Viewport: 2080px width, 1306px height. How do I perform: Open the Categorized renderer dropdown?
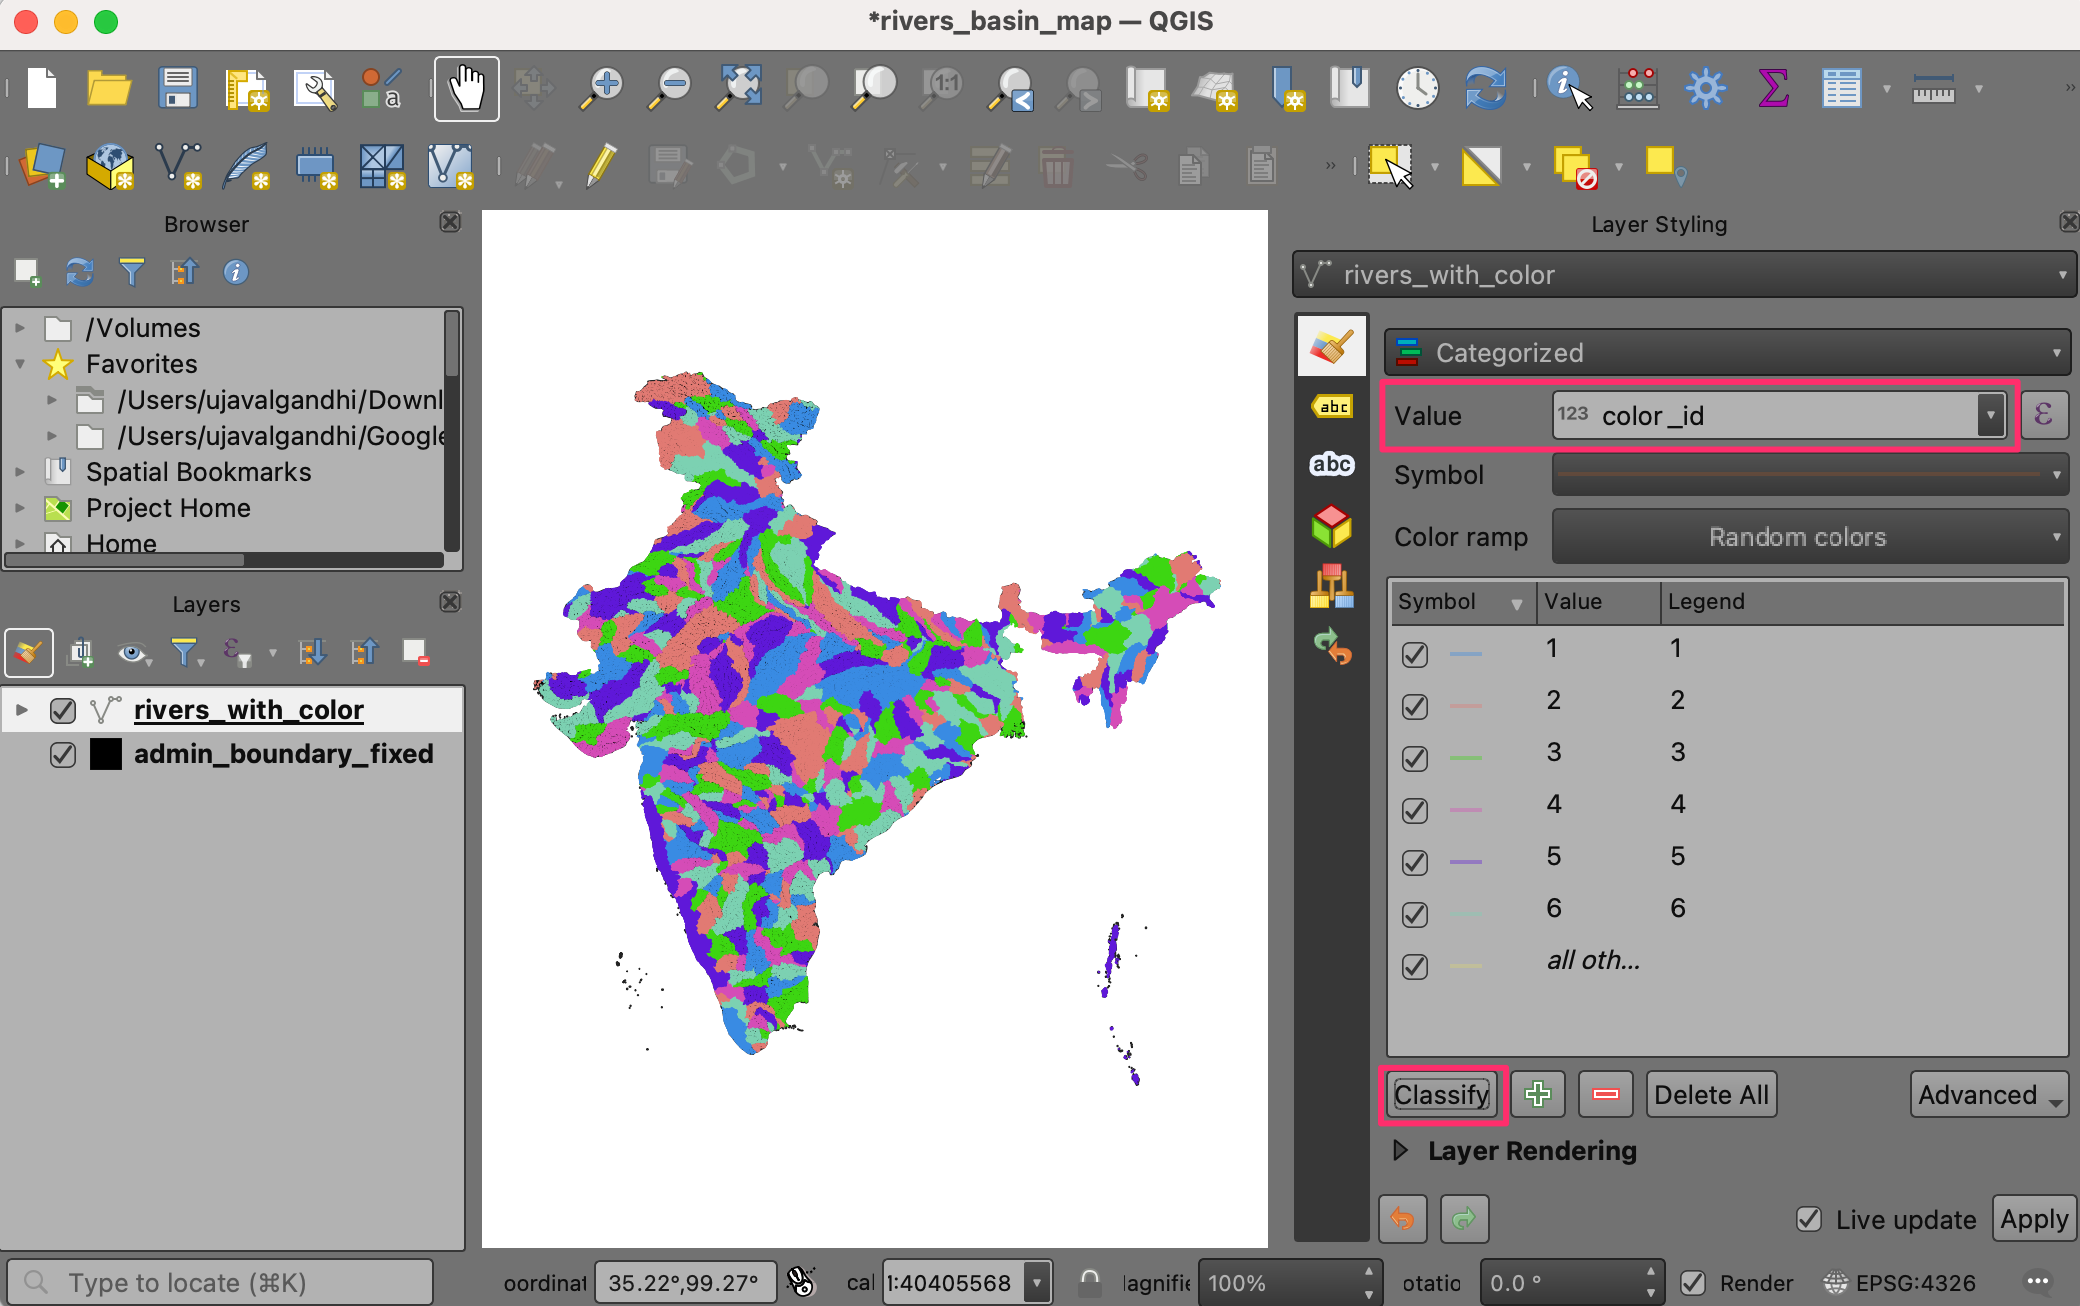pyautogui.click(x=1727, y=353)
